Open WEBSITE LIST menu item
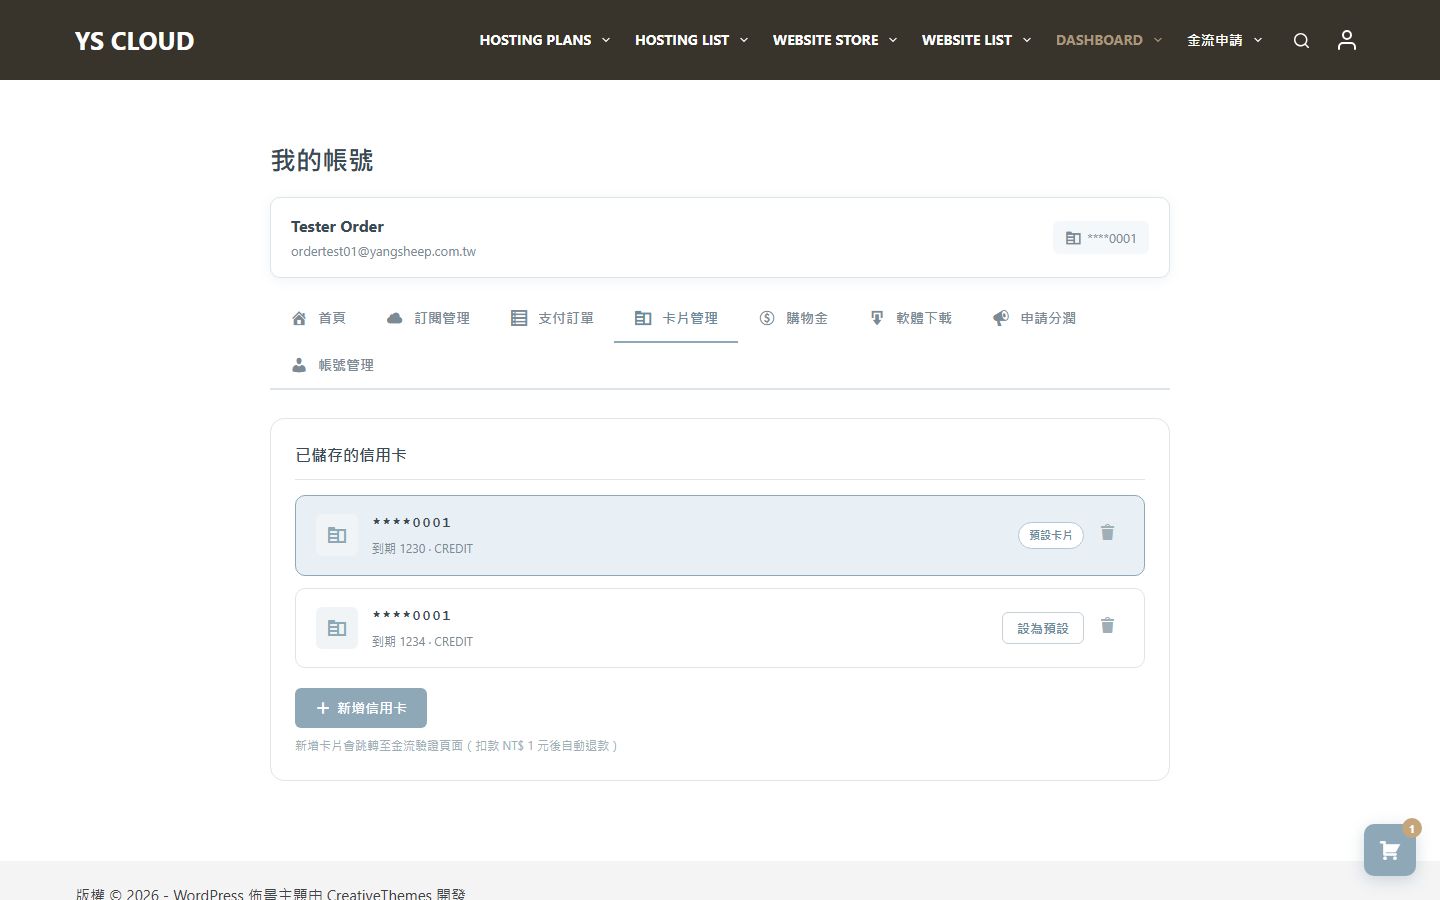Image resolution: width=1440 pixels, height=900 pixels. click(x=966, y=40)
